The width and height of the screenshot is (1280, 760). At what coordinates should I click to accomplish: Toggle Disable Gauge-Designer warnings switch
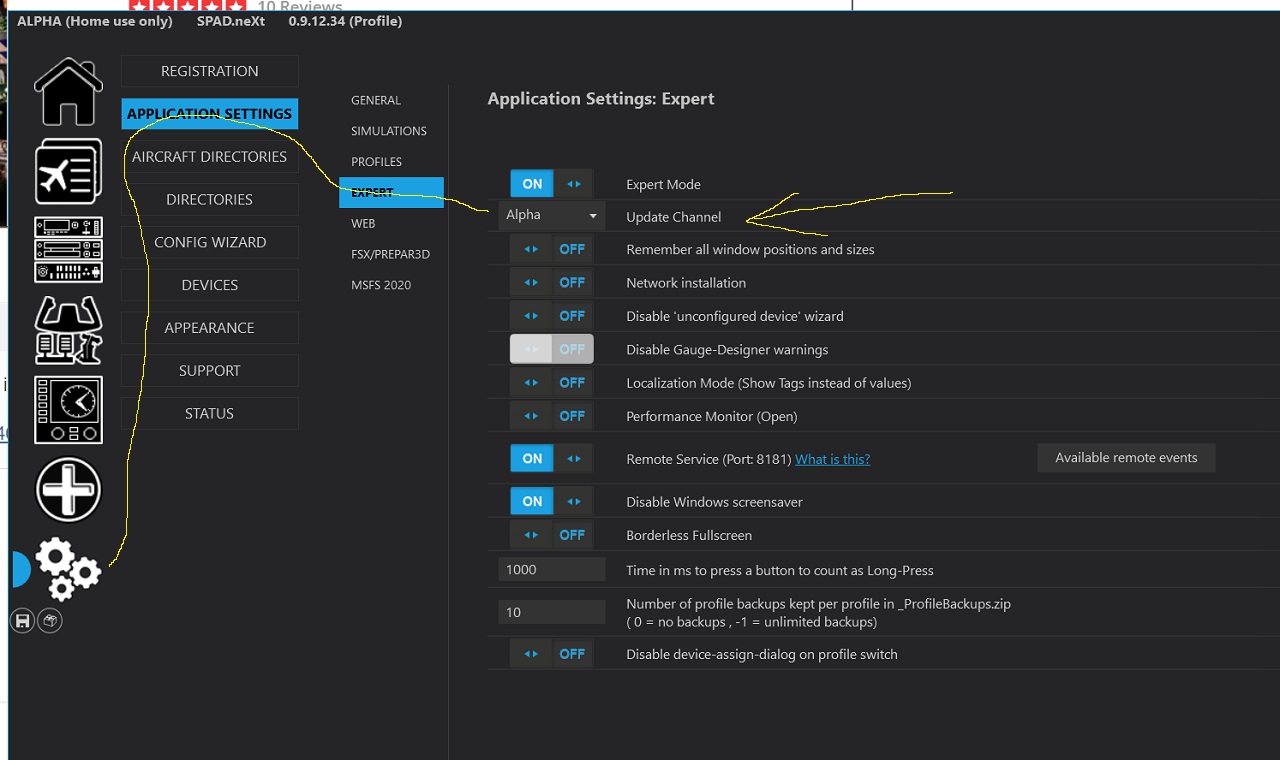coord(551,349)
